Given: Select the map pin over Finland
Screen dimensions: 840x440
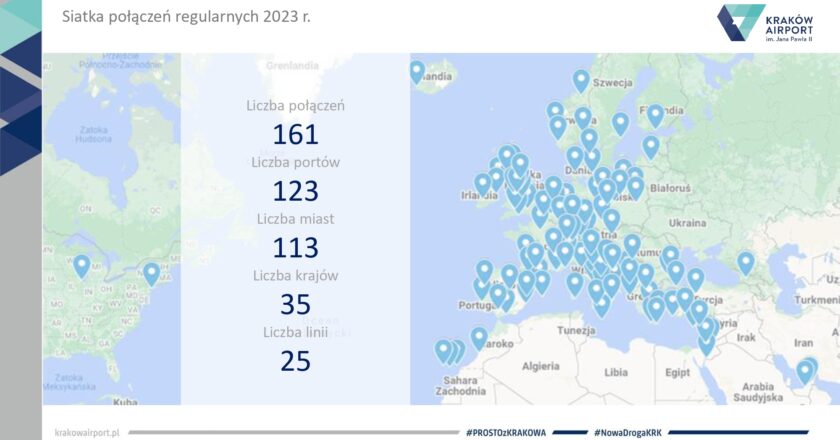Looking at the screenshot, I should tap(655, 115).
